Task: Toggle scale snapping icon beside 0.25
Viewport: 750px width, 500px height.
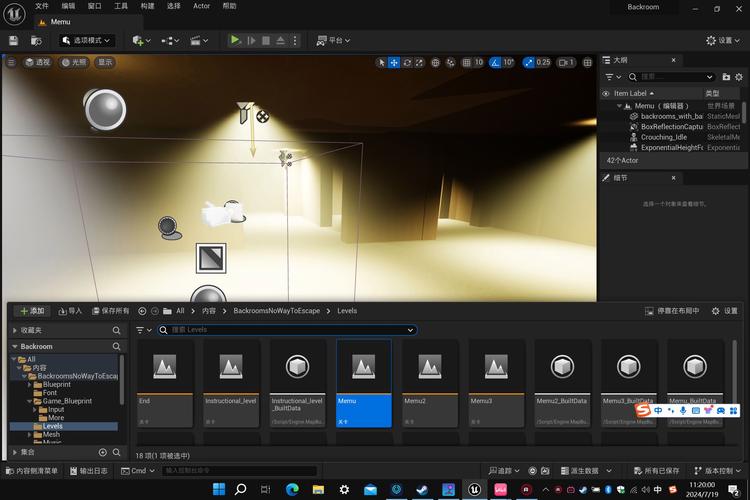Action: (x=528, y=63)
